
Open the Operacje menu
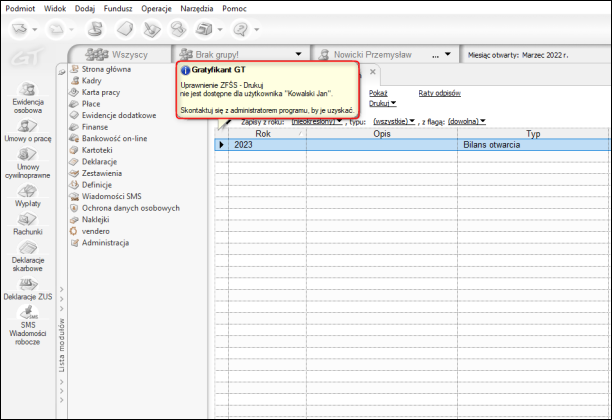tap(156, 8)
